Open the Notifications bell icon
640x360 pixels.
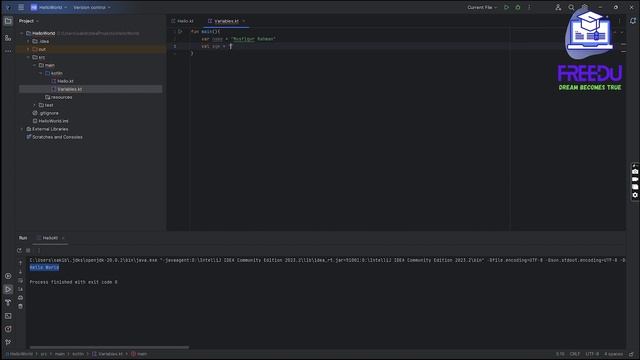click(633, 21)
